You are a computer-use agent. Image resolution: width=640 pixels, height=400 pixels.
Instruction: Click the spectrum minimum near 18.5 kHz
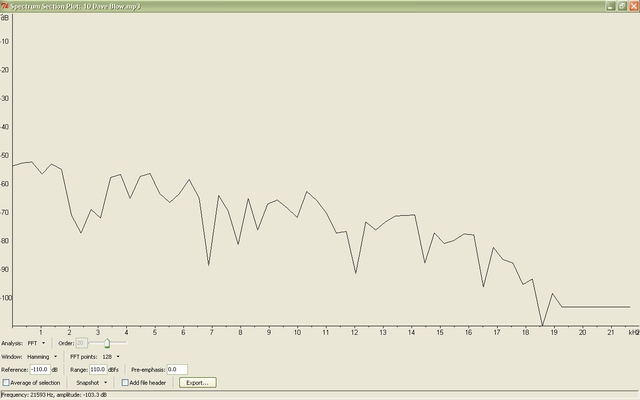(542, 324)
